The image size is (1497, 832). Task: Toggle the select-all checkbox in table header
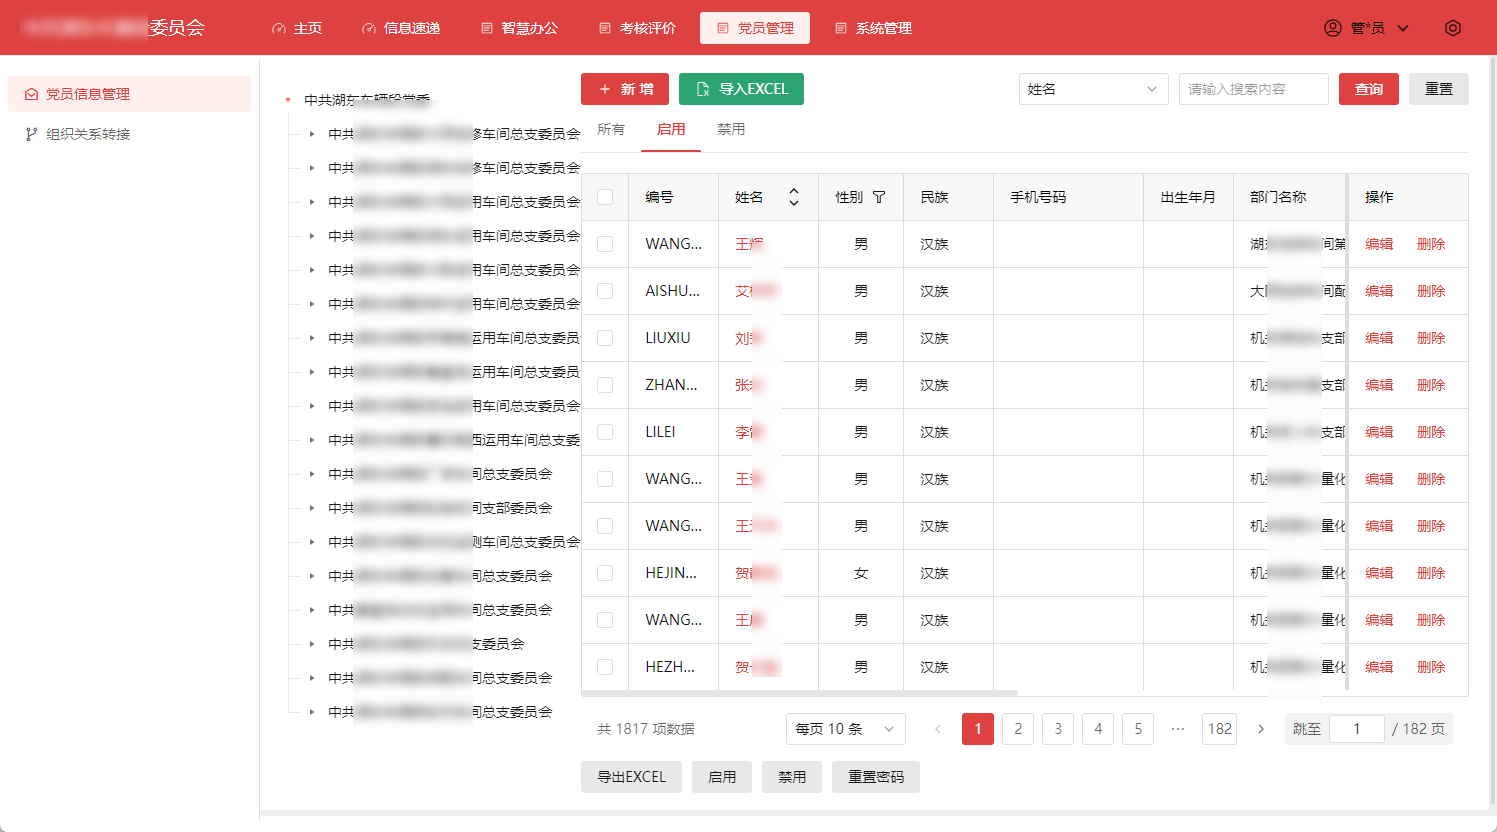(x=605, y=197)
